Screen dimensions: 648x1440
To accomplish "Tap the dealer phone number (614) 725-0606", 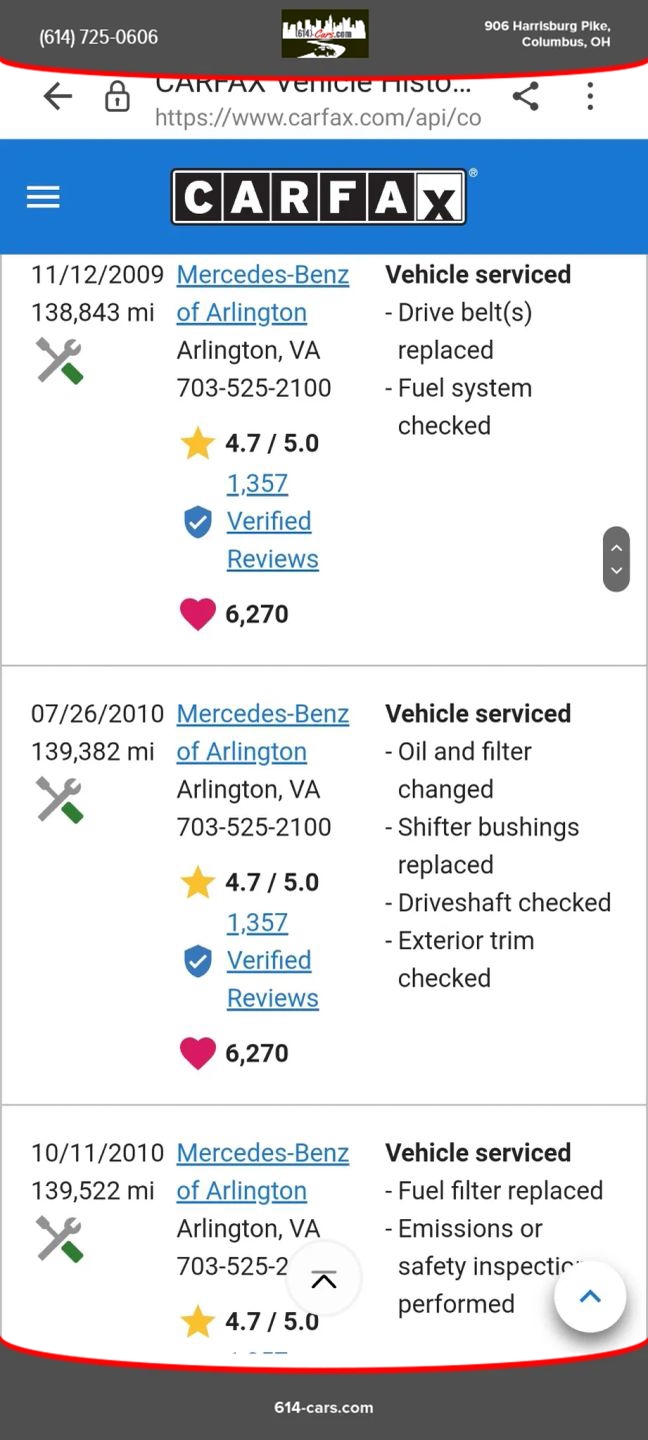I will click(x=98, y=37).
